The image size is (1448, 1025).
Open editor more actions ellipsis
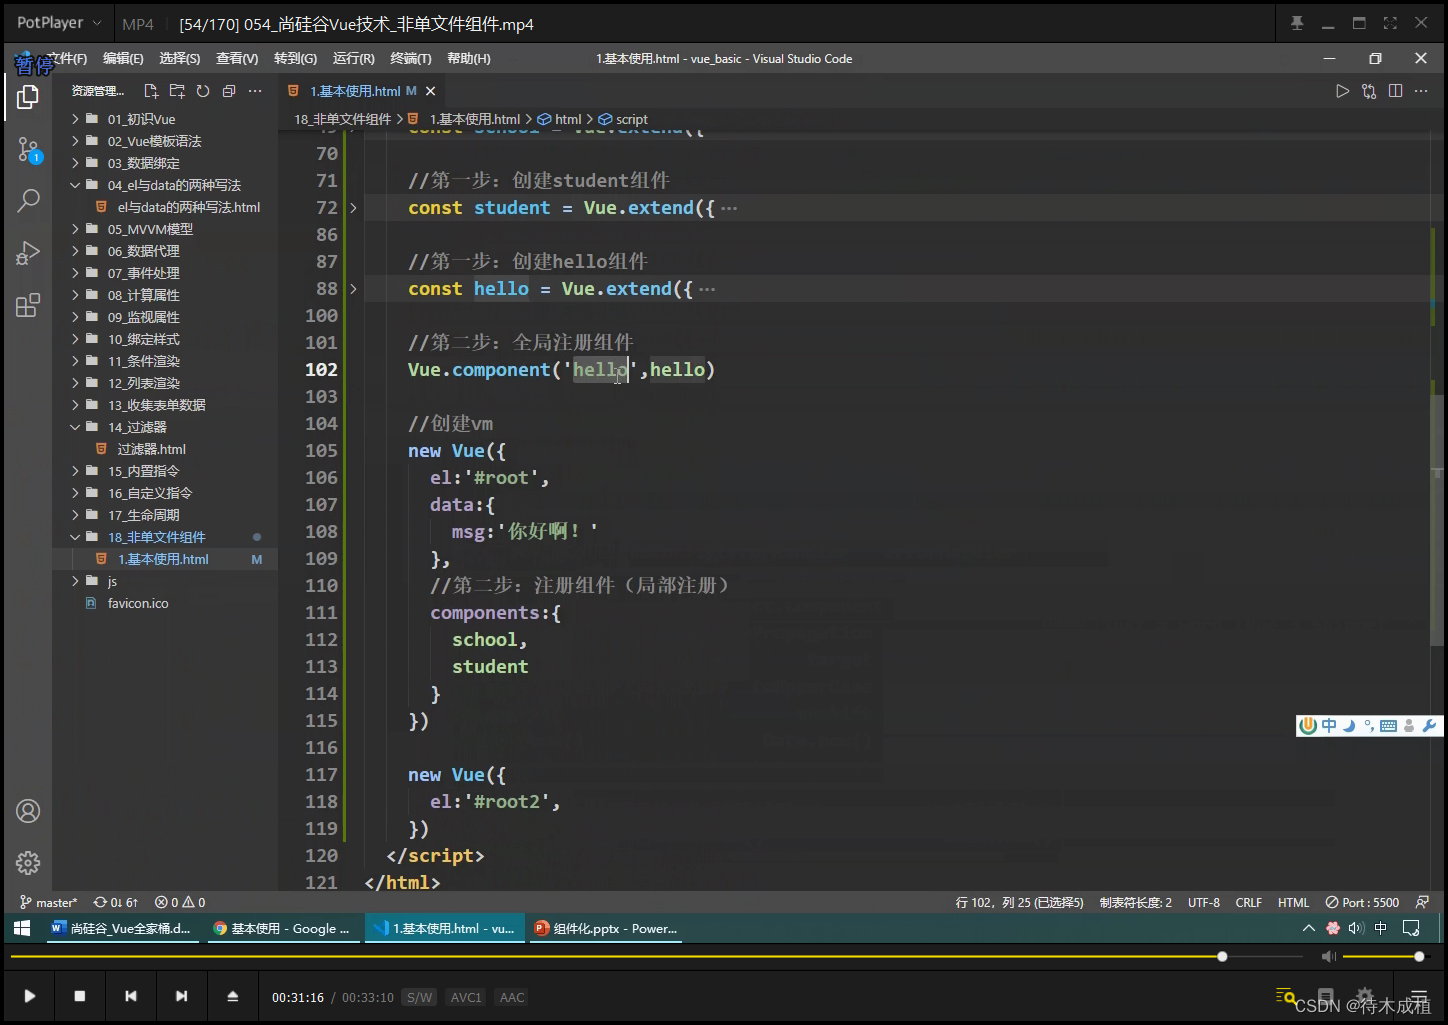tap(1421, 91)
